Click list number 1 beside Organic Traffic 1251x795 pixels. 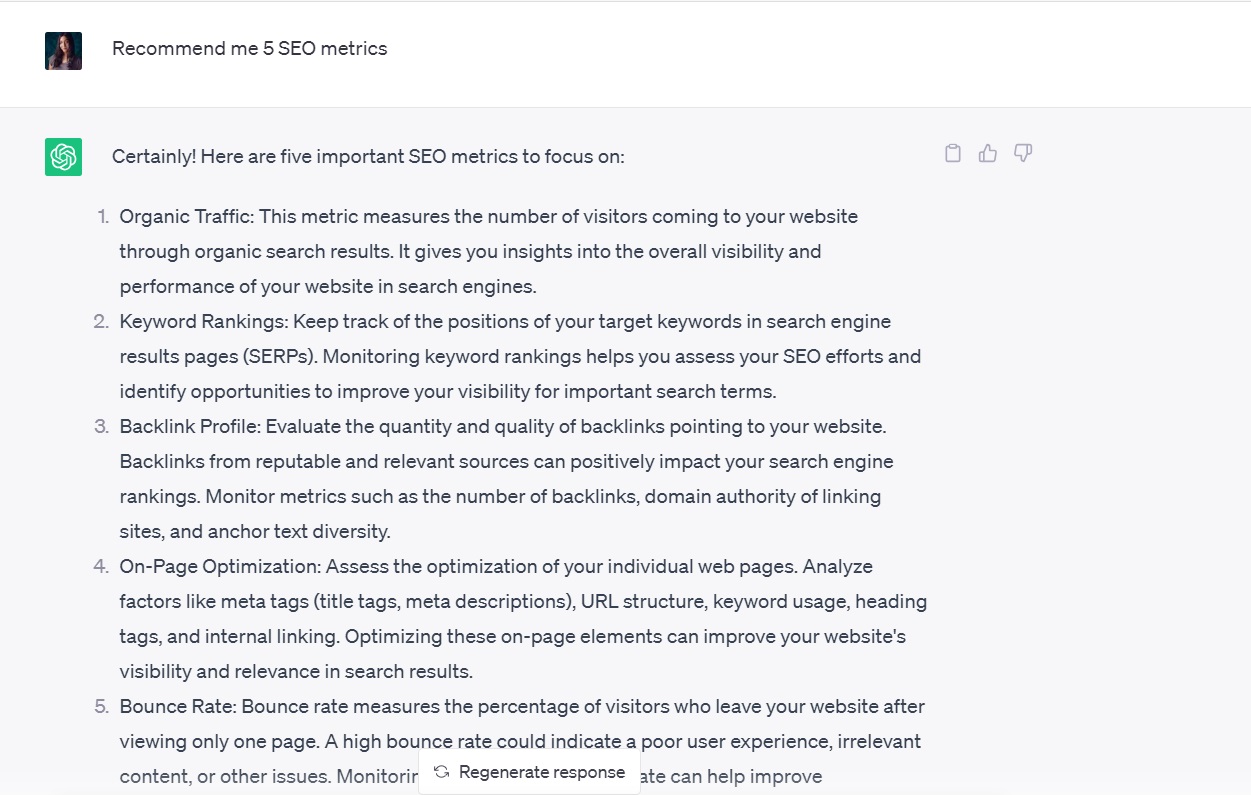(102, 216)
